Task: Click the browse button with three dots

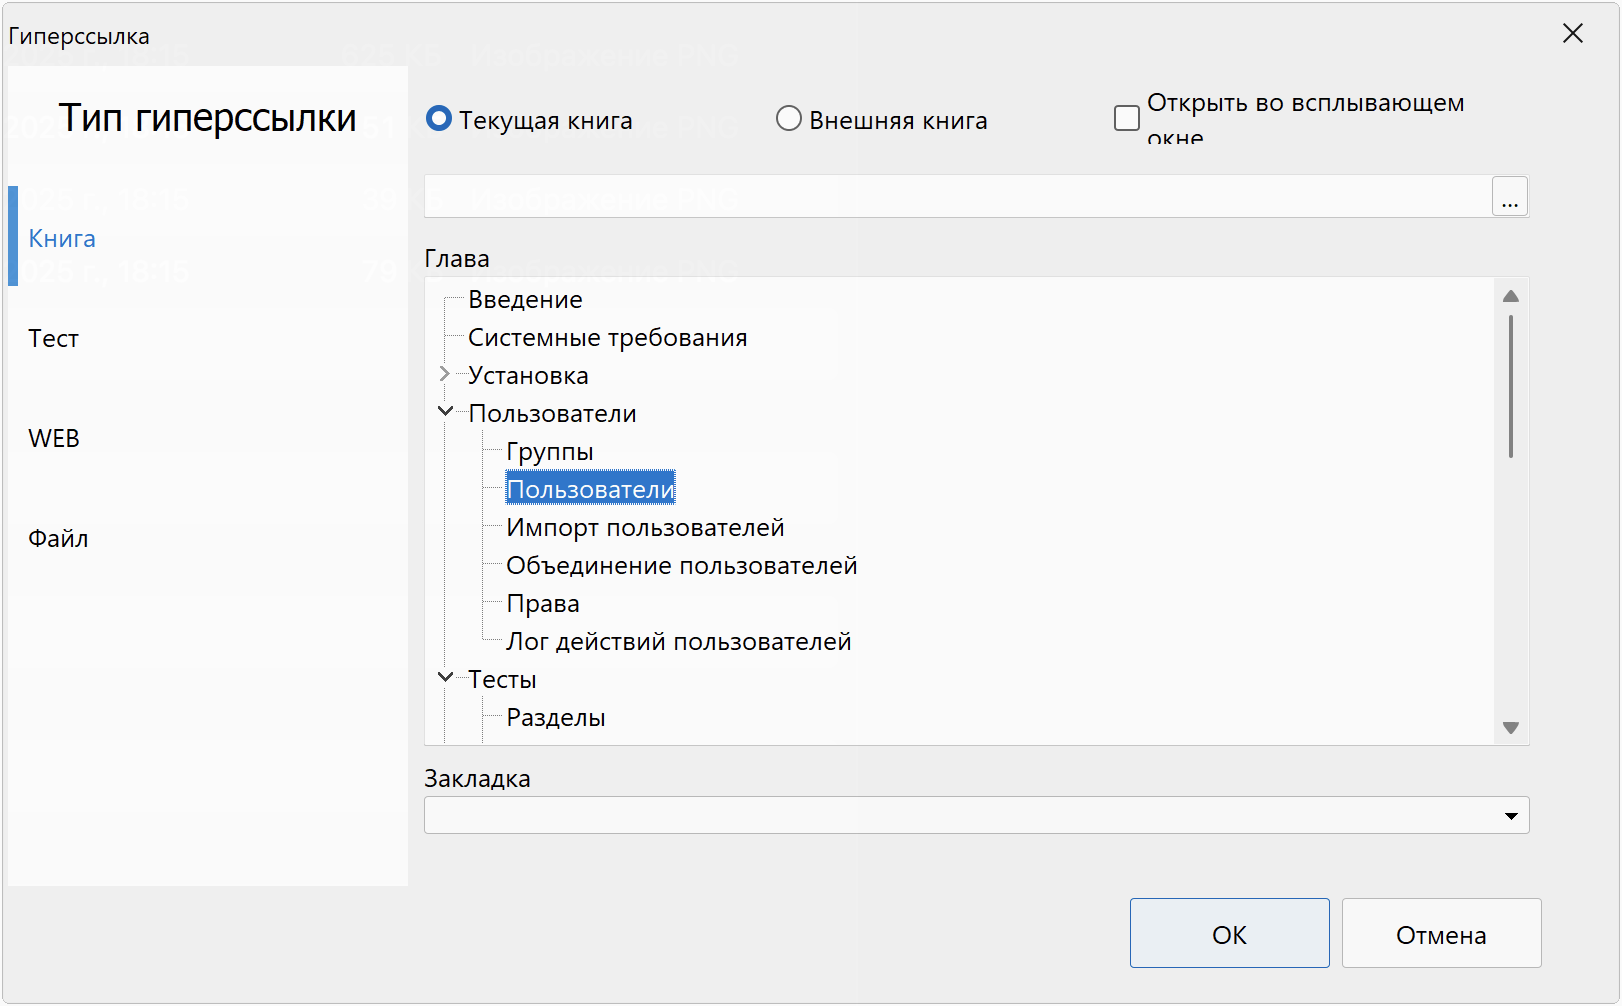Action: tap(1509, 196)
